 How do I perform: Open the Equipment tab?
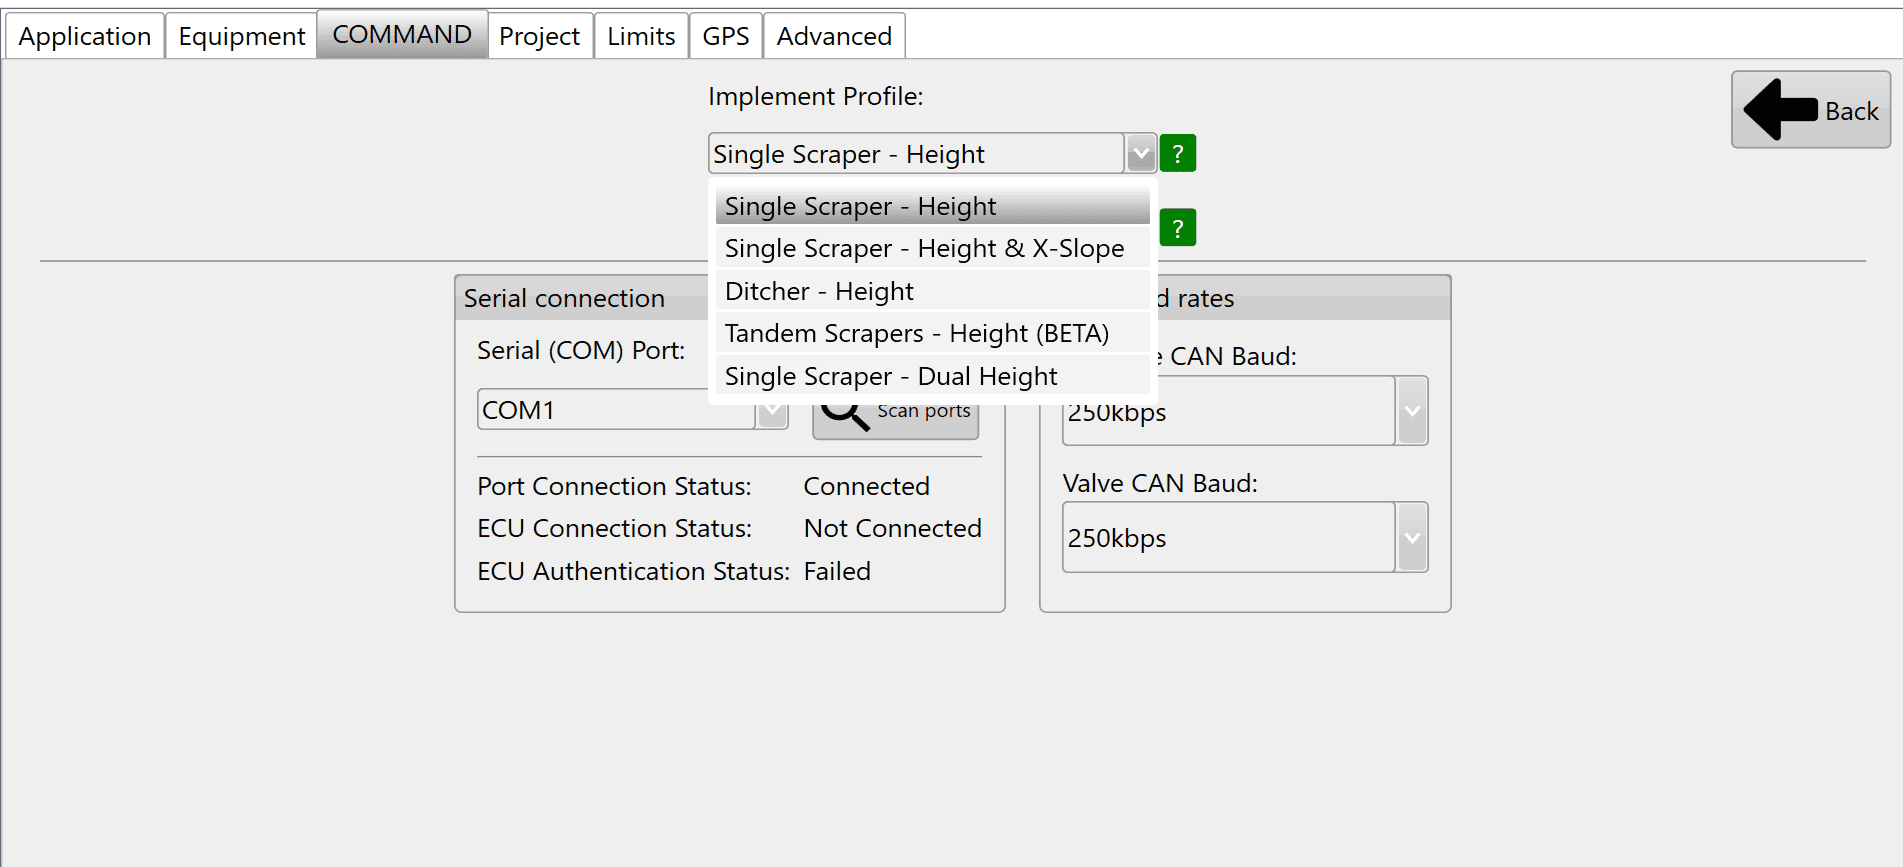click(x=241, y=36)
